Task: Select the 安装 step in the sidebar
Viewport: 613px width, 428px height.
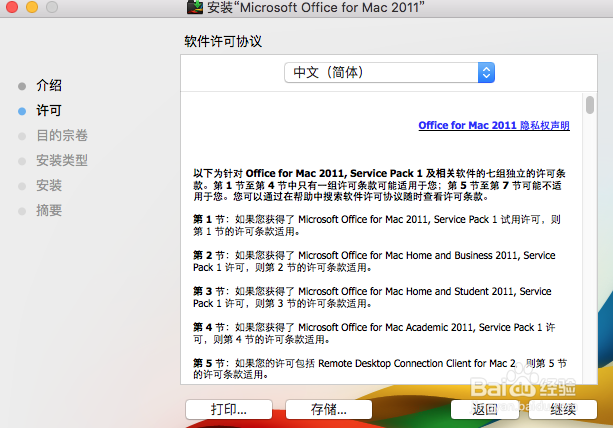Action: pyautogui.click(x=49, y=186)
